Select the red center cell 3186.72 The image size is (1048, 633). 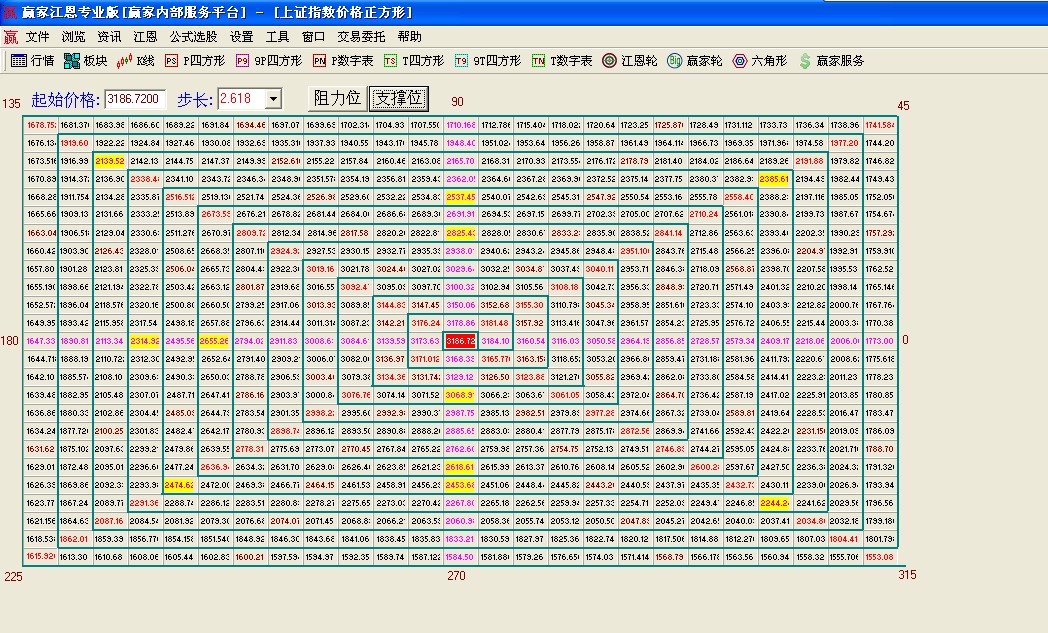(x=460, y=341)
